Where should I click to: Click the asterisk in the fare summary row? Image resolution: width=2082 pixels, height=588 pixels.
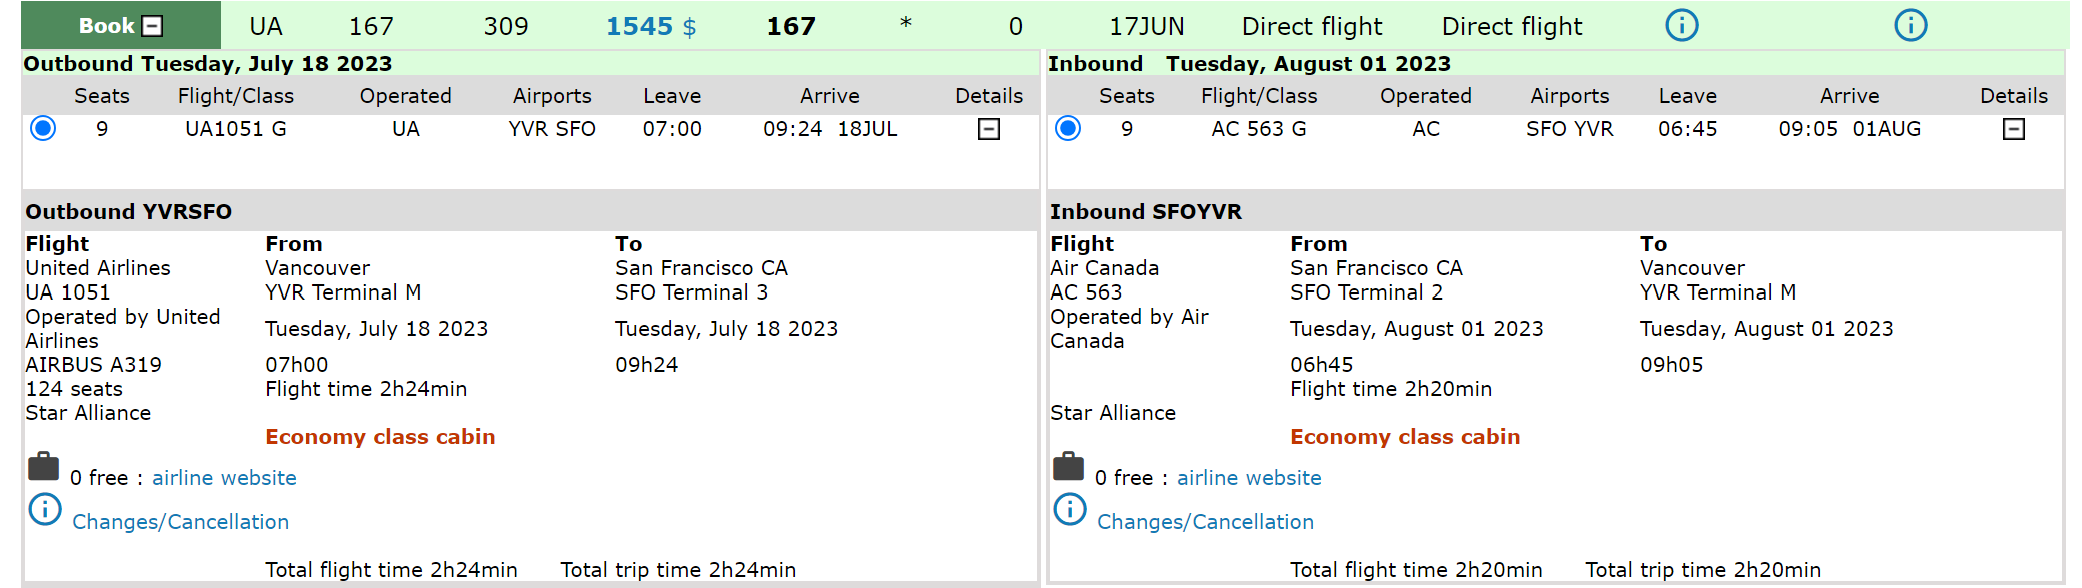[x=905, y=24]
